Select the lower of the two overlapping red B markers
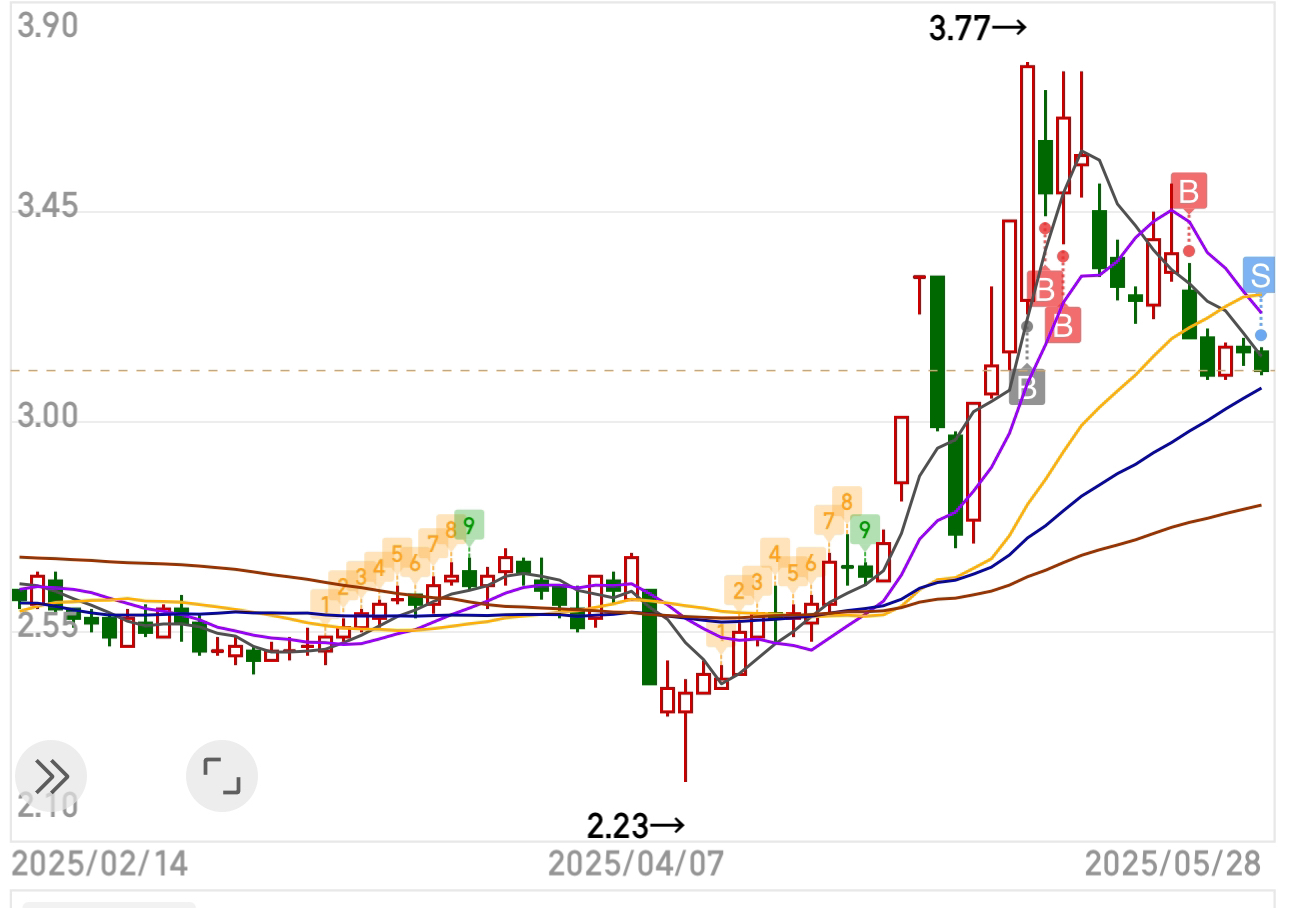Image resolution: width=1290 pixels, height=908 pixels. click(x=1064, y=325)
